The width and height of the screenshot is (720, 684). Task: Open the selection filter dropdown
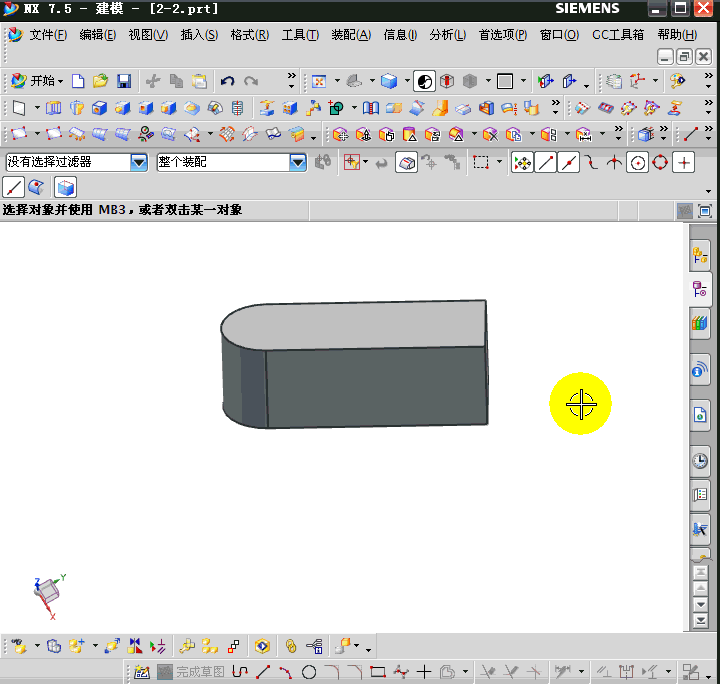click(139, 163)
